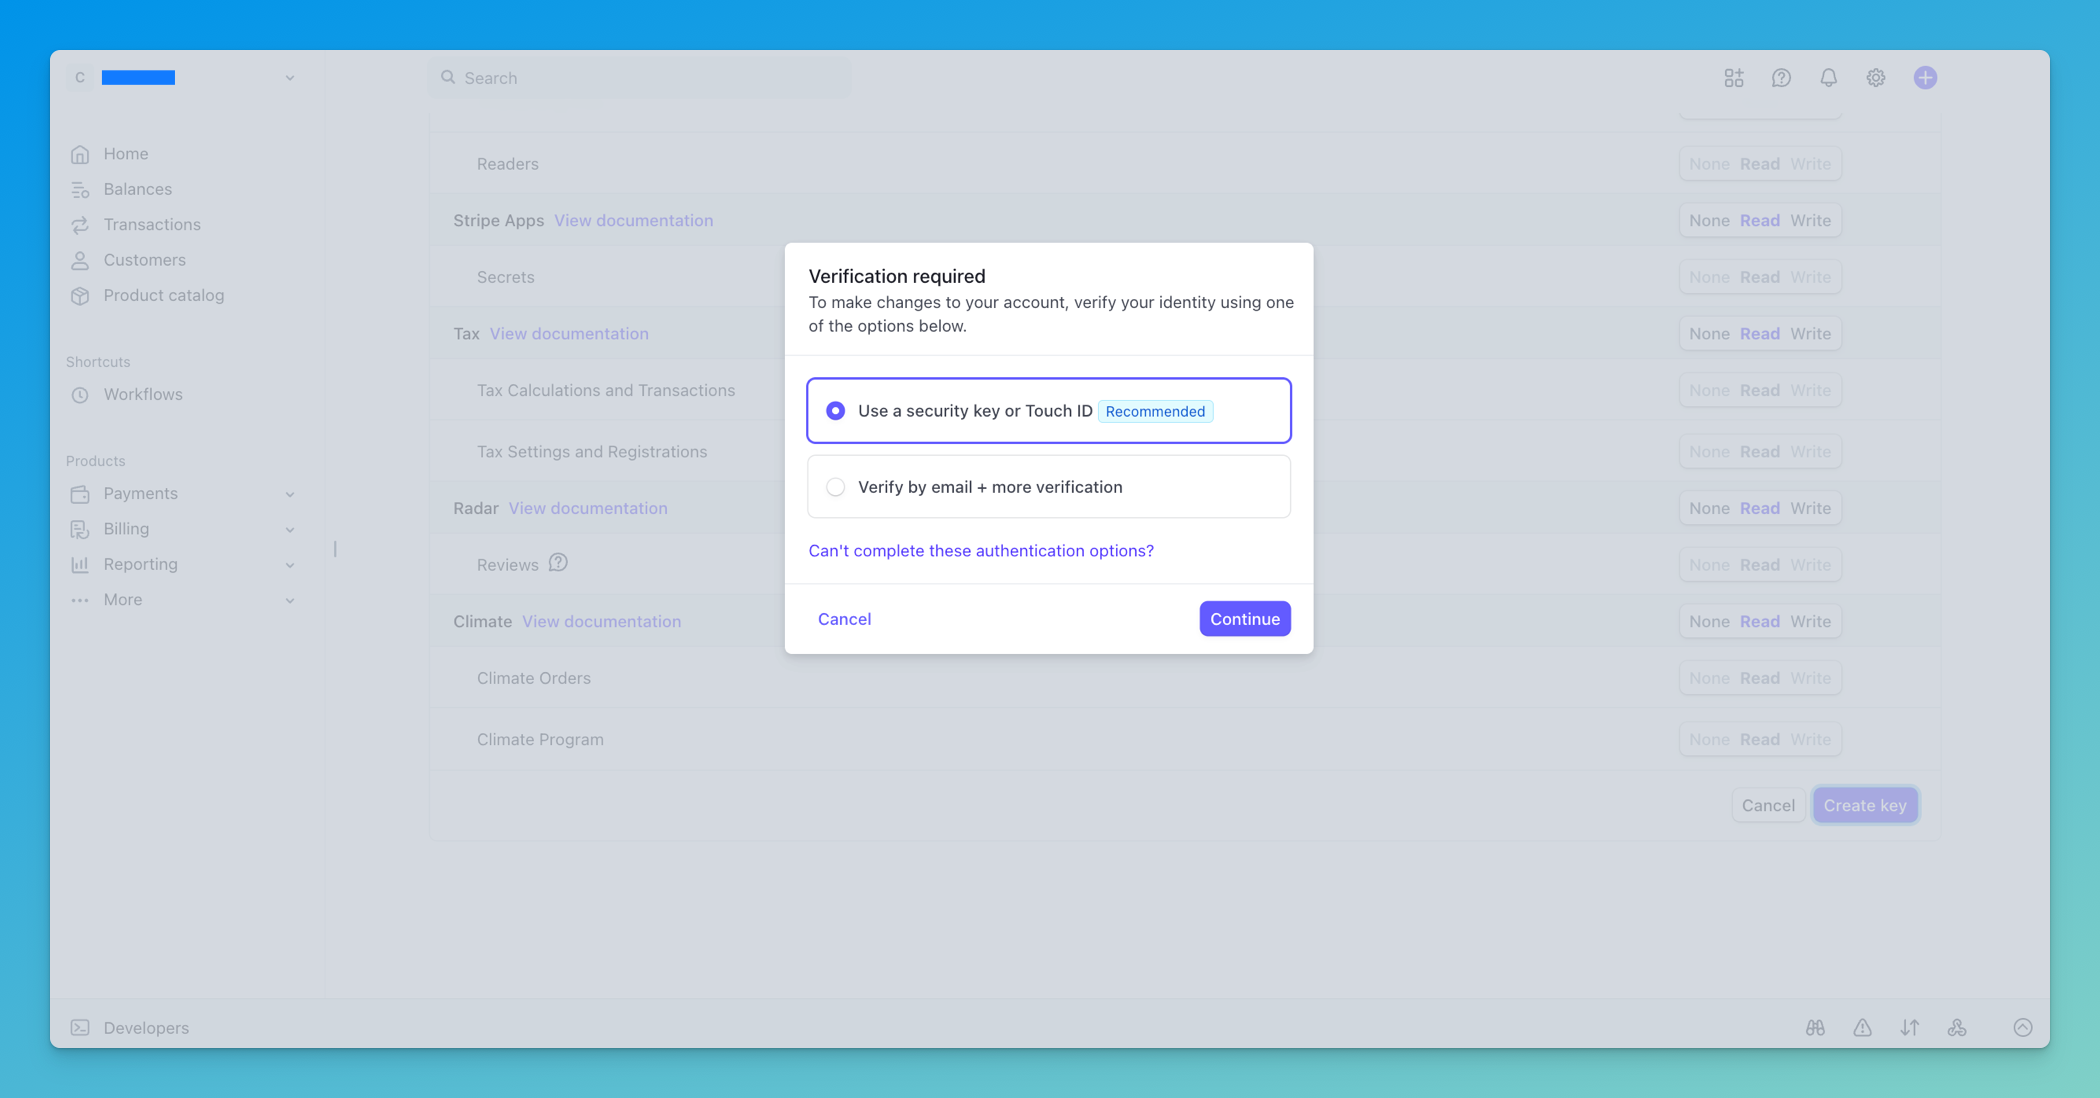Collapse the Developers bar with chevron icon

click(x=2023, y=1027)
